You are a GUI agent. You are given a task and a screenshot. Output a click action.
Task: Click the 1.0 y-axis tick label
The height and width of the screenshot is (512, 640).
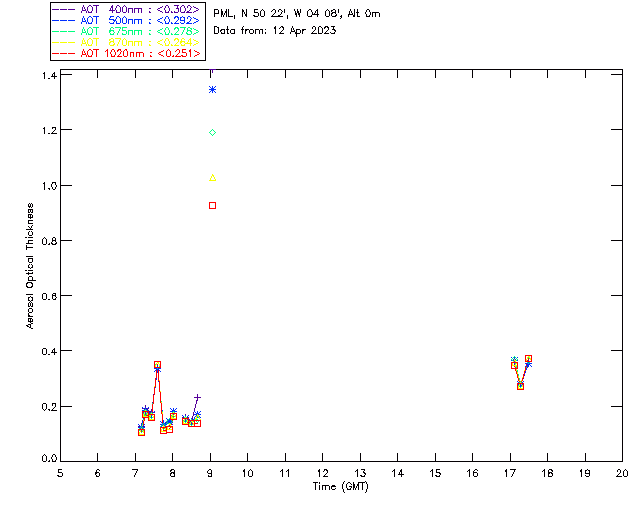click(49, 186)
